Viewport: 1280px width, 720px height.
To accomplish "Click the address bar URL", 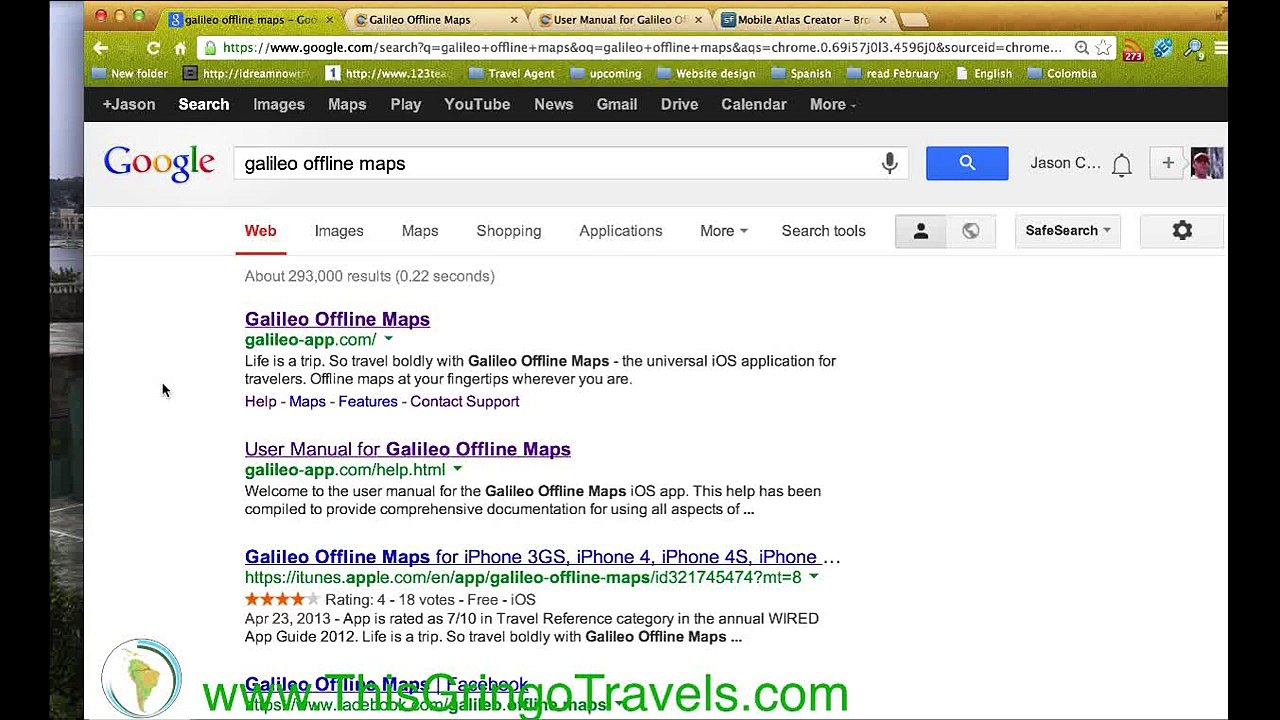I will pos(642,48).
